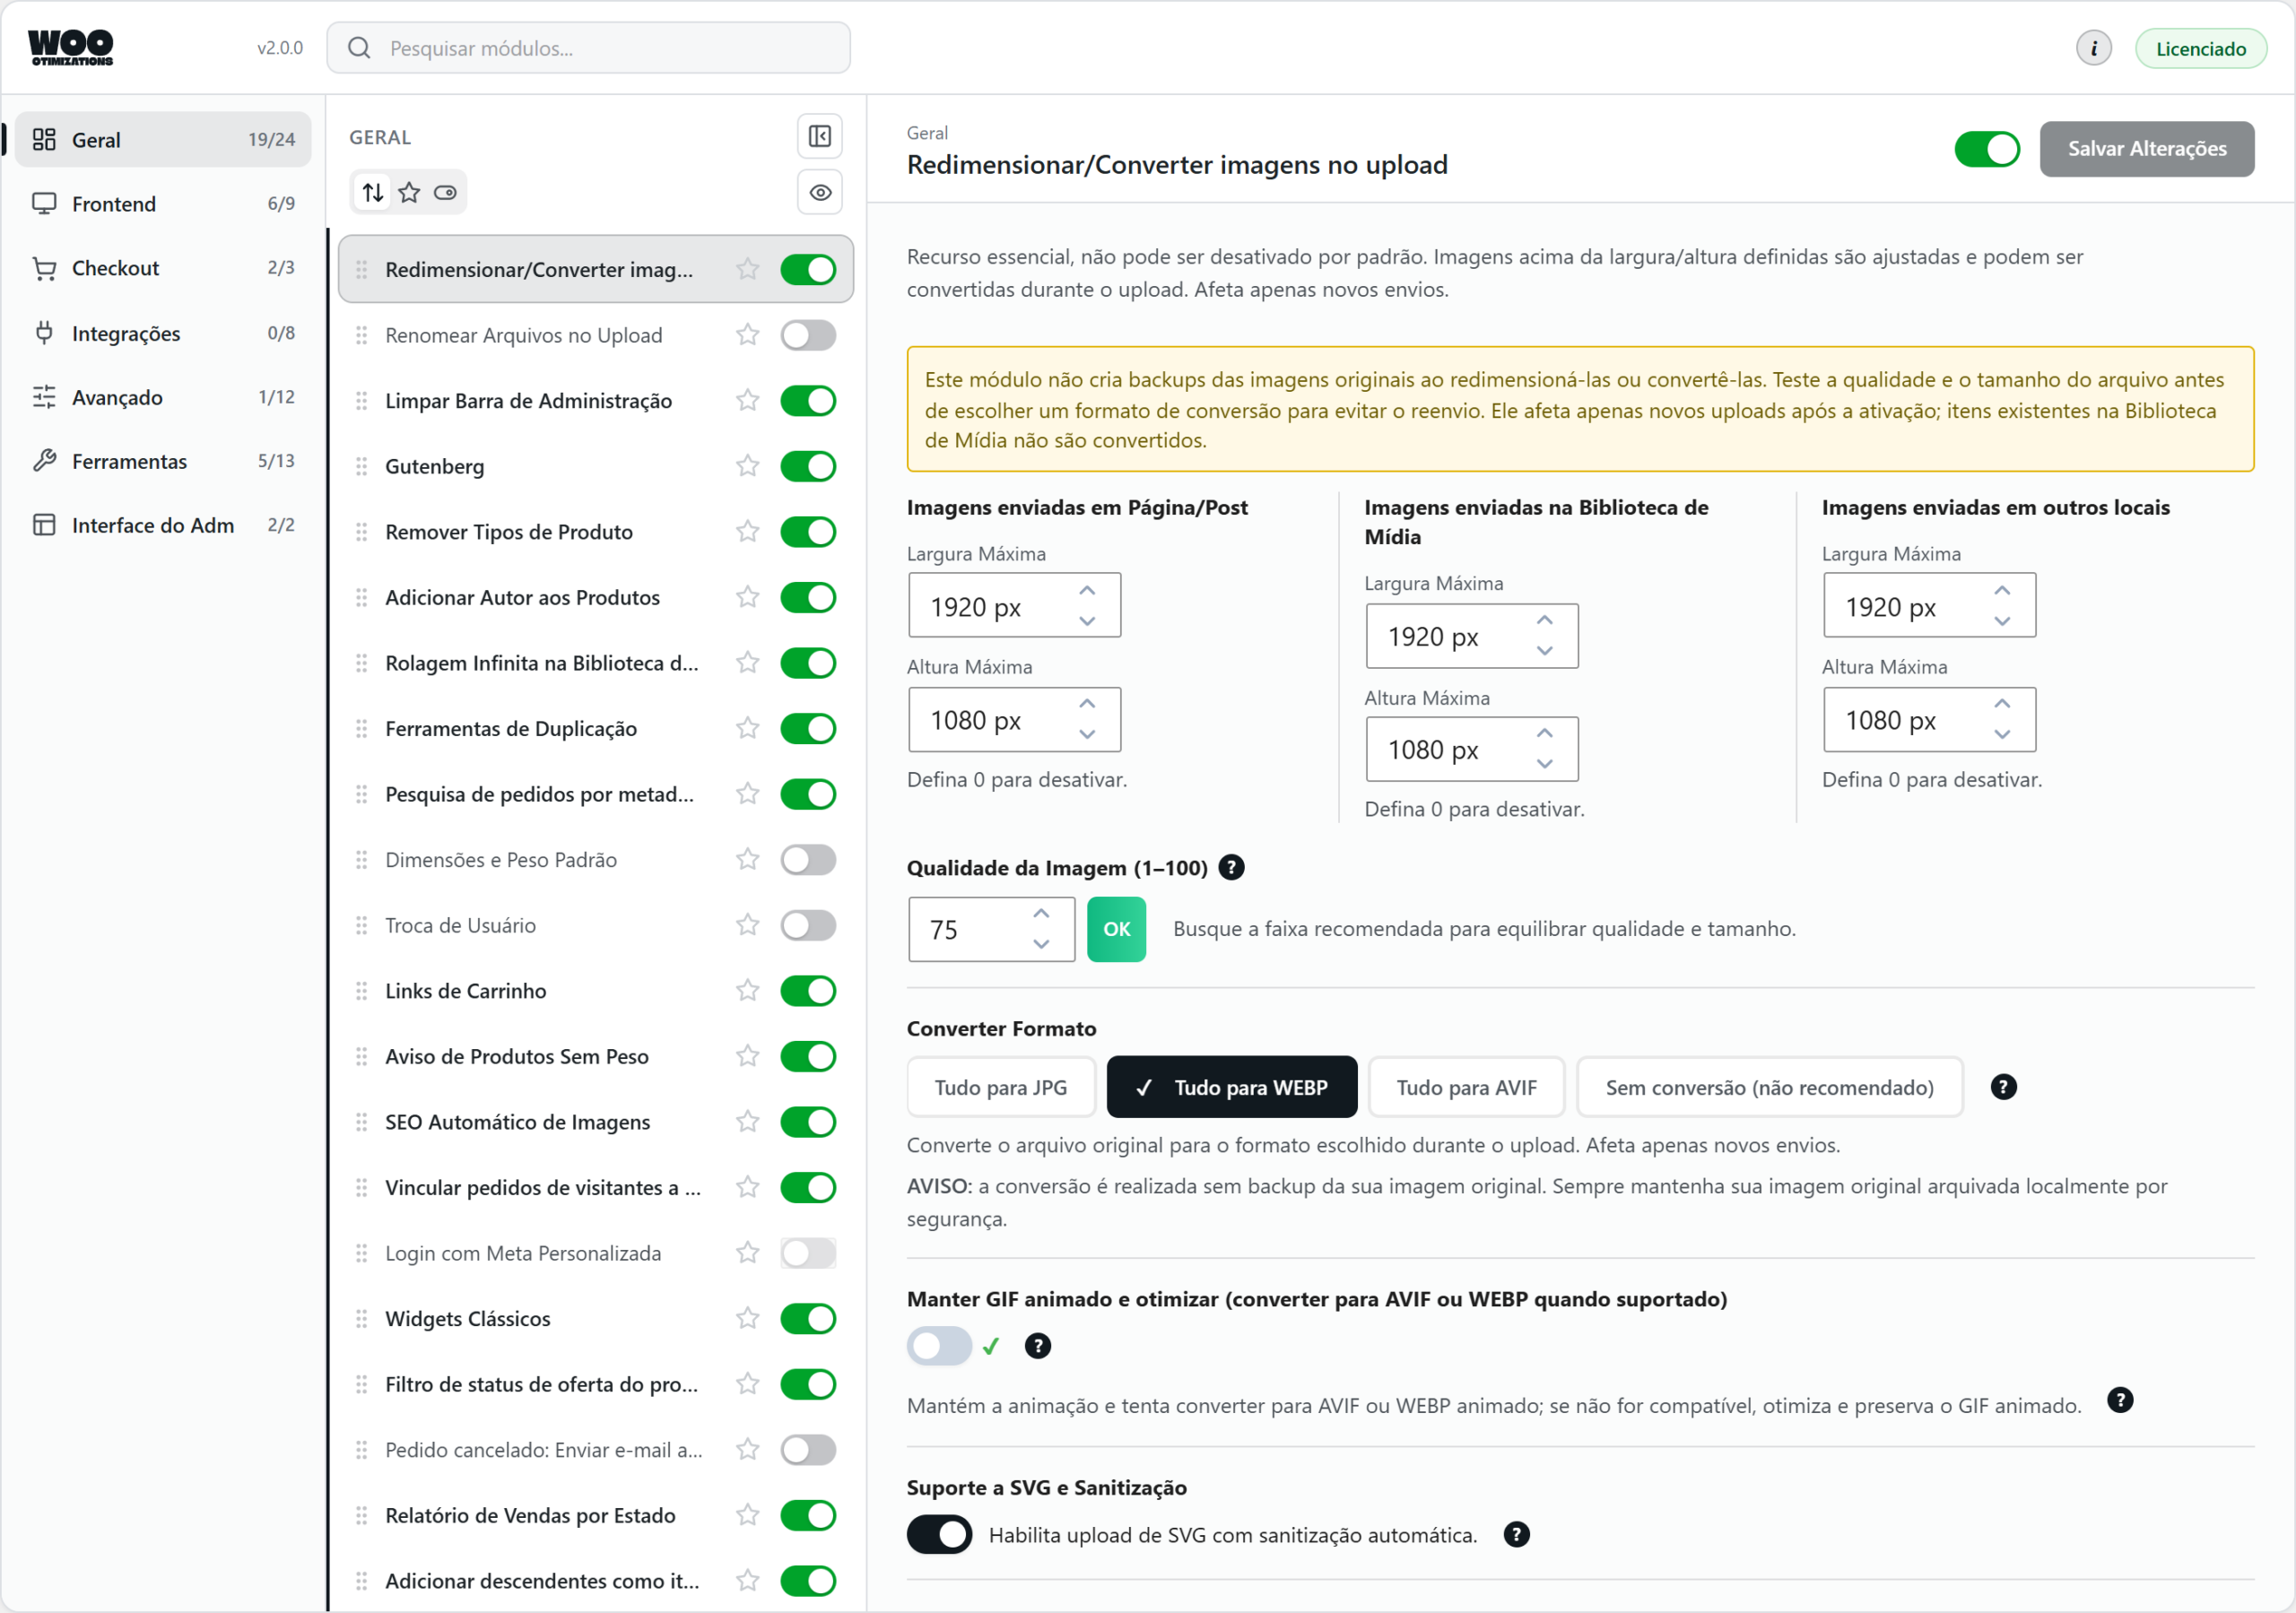This screenshot has width=2296, height=1613.
Task: Click the green OK button
Action: [1116, 929]
